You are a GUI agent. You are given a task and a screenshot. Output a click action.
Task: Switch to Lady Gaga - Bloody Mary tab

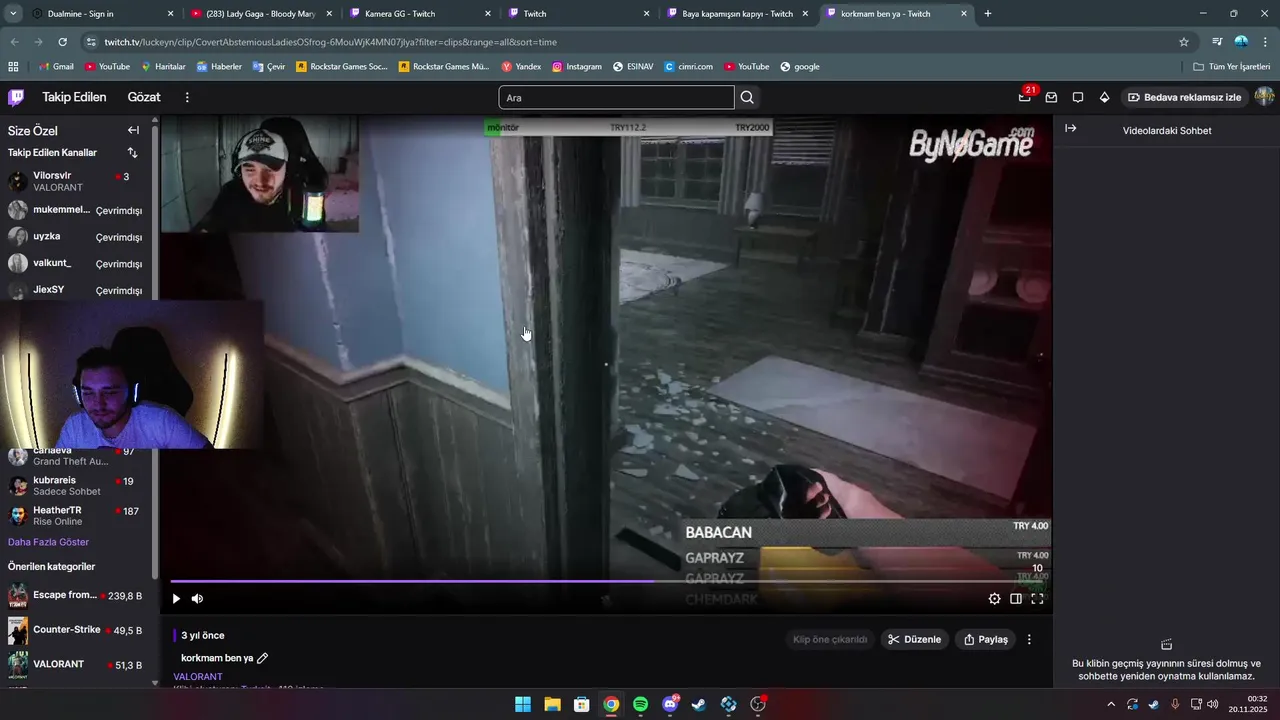pos(262,14)
